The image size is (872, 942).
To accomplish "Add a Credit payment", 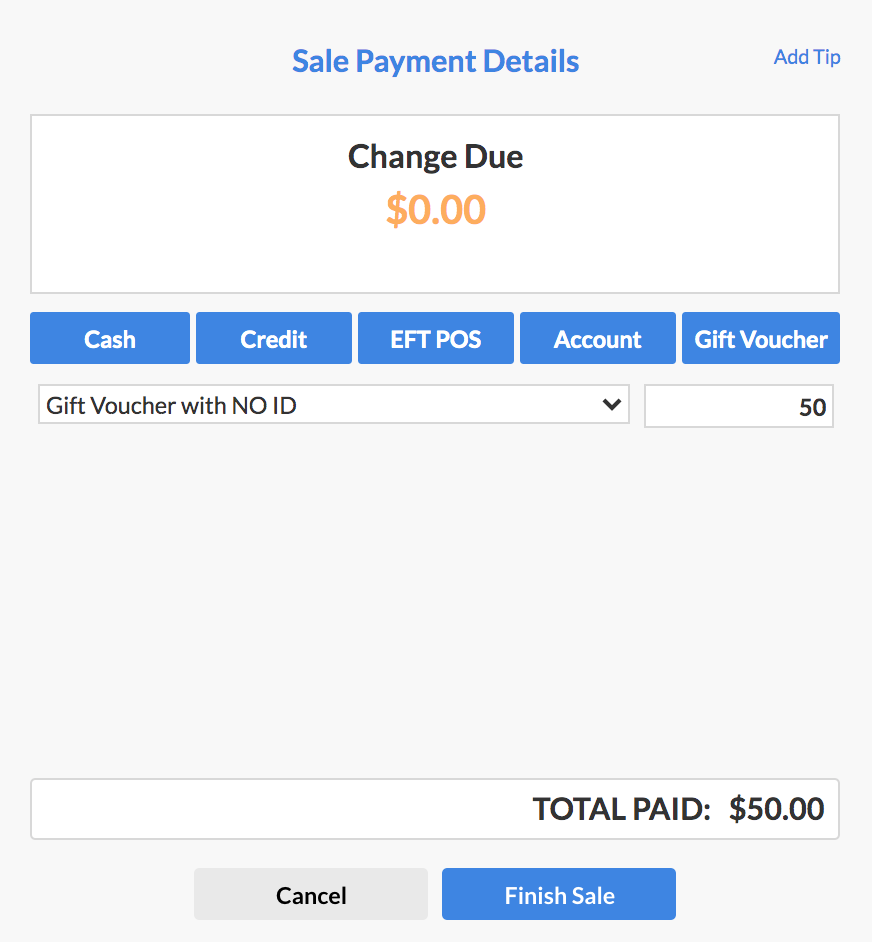I will 273,338.
